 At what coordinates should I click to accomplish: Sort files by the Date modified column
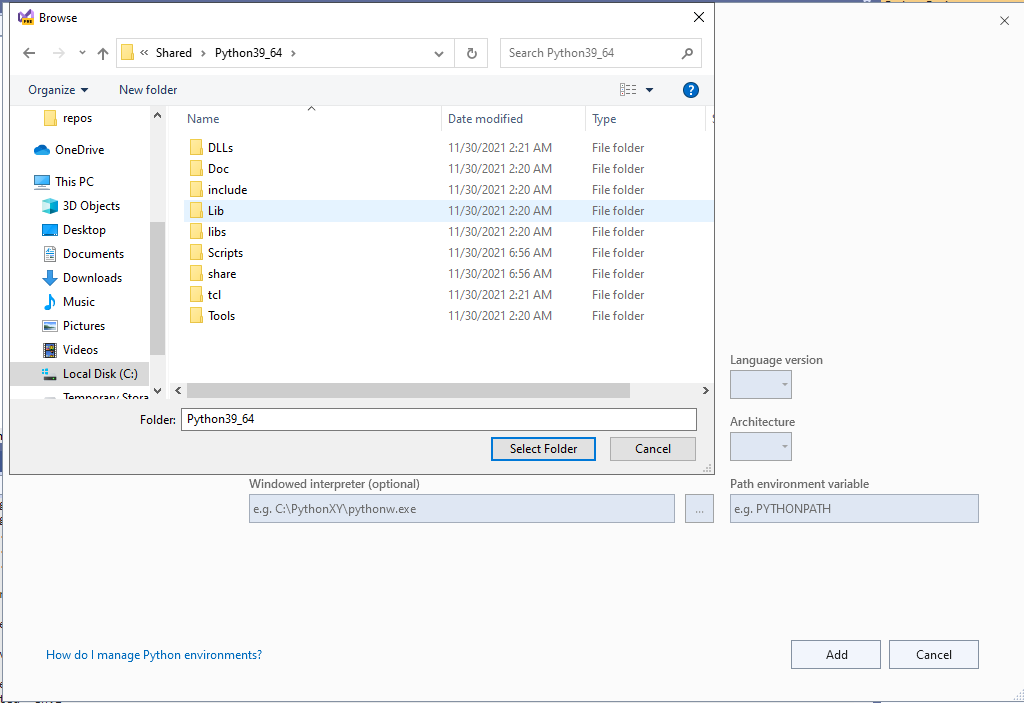tap(486, 118)
